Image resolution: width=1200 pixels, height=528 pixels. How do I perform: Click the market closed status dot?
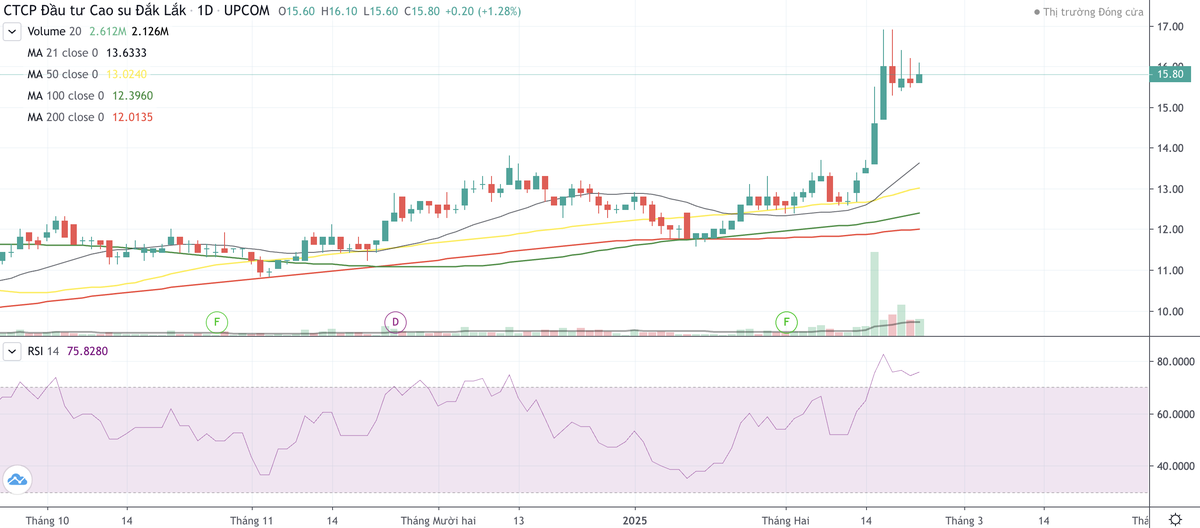1037,12
